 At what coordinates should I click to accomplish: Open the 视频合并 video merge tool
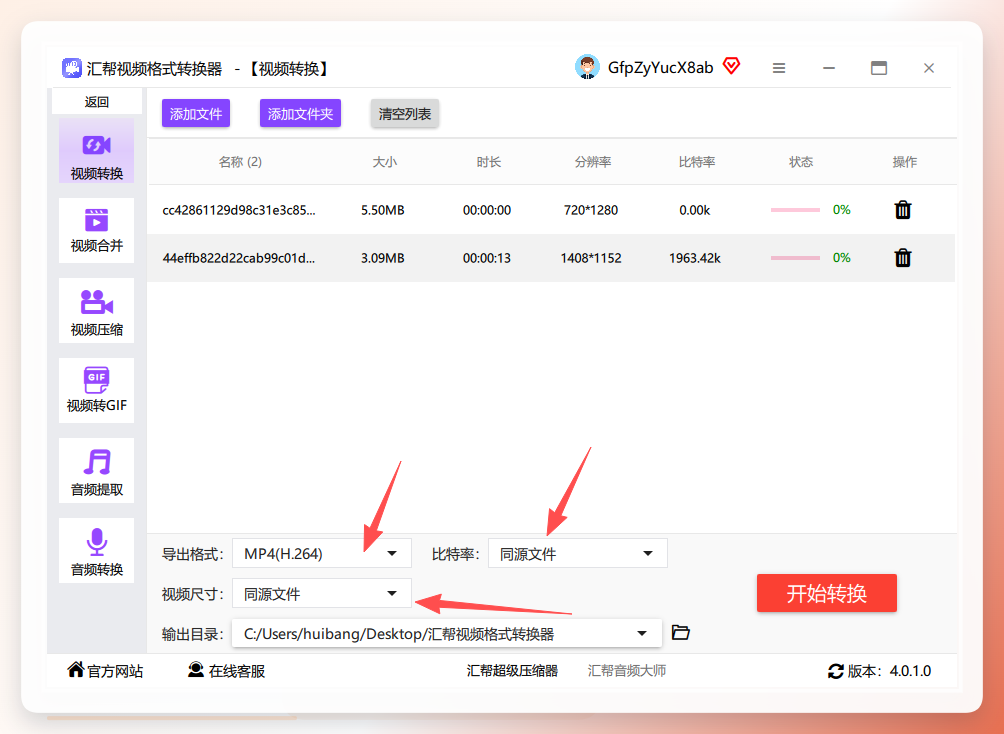[96, 231]
